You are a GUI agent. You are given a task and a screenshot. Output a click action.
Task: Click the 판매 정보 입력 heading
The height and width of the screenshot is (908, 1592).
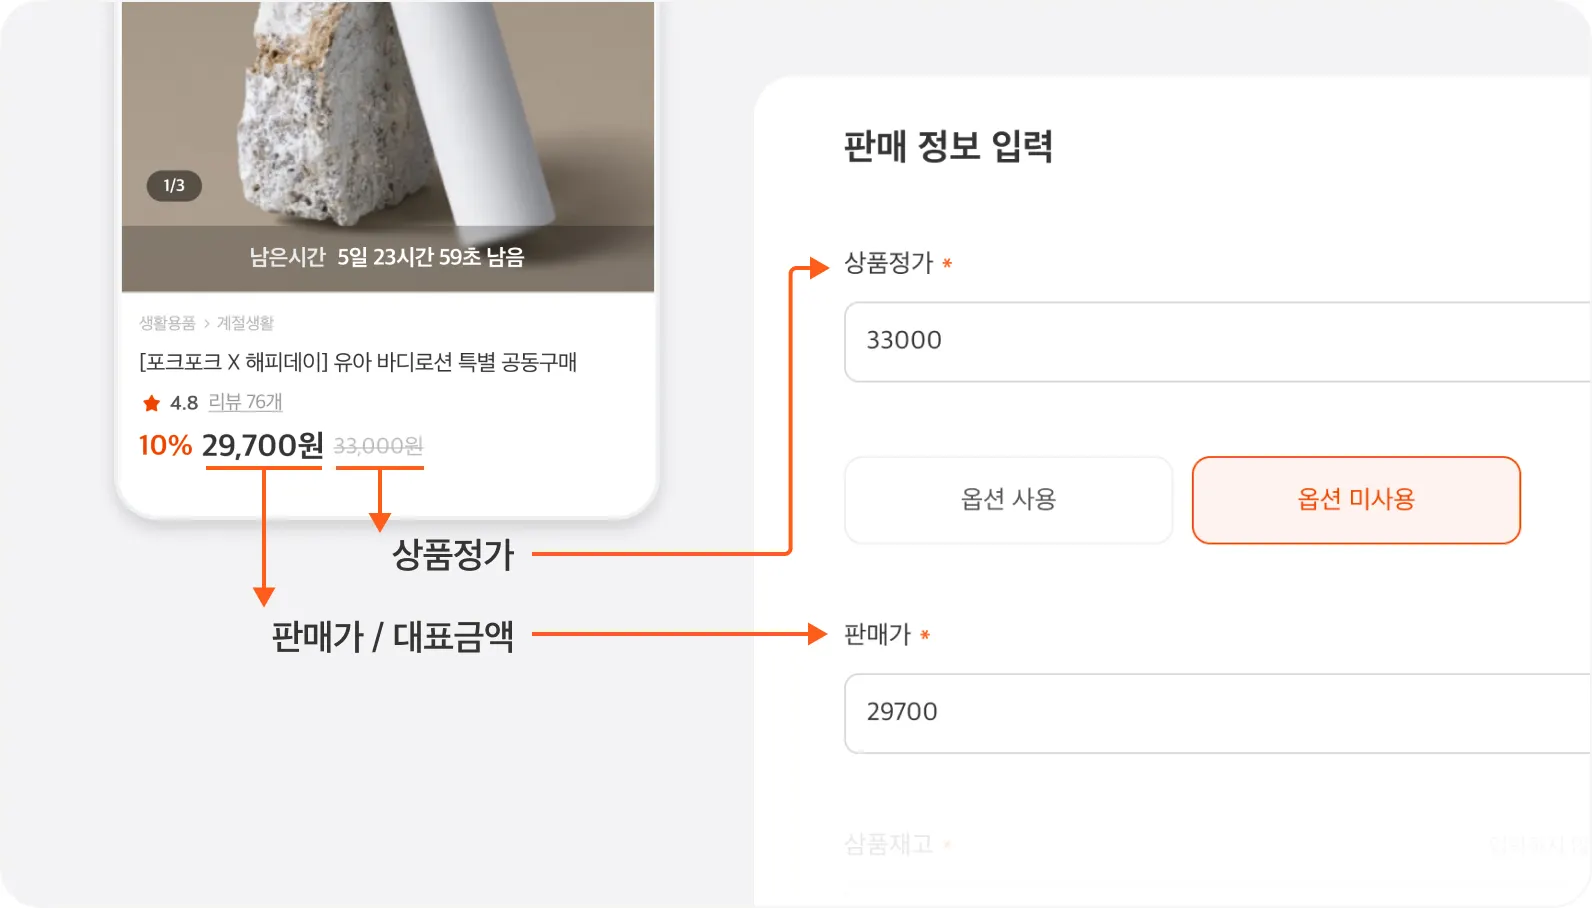click(947, 147)
